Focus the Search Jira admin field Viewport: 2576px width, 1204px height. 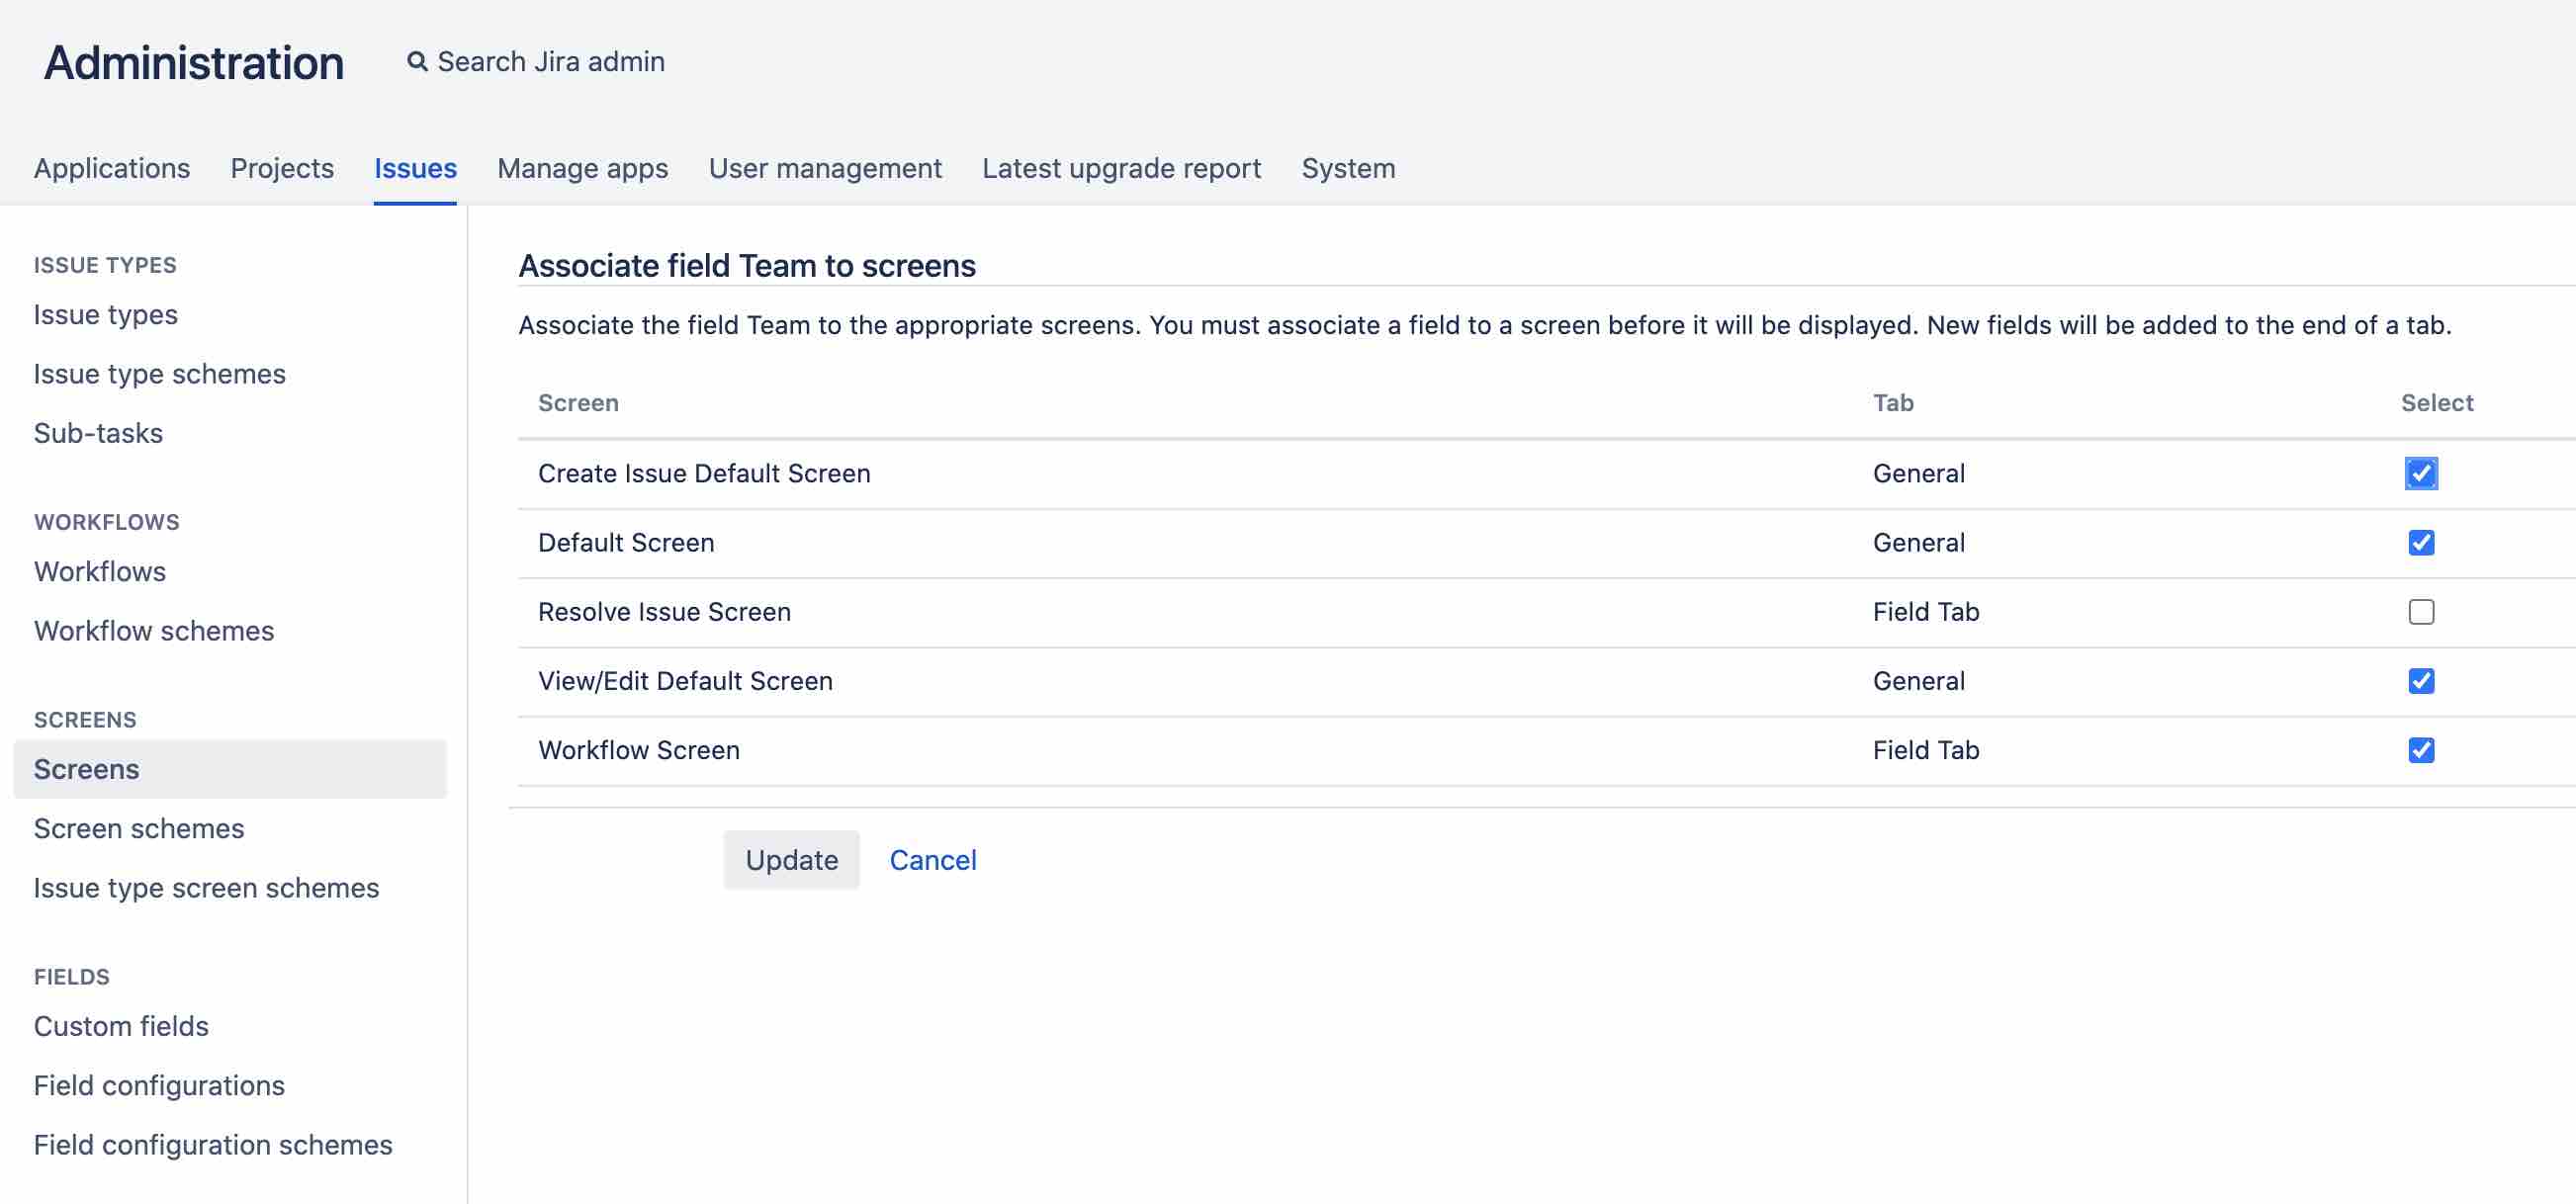(551, 62)
